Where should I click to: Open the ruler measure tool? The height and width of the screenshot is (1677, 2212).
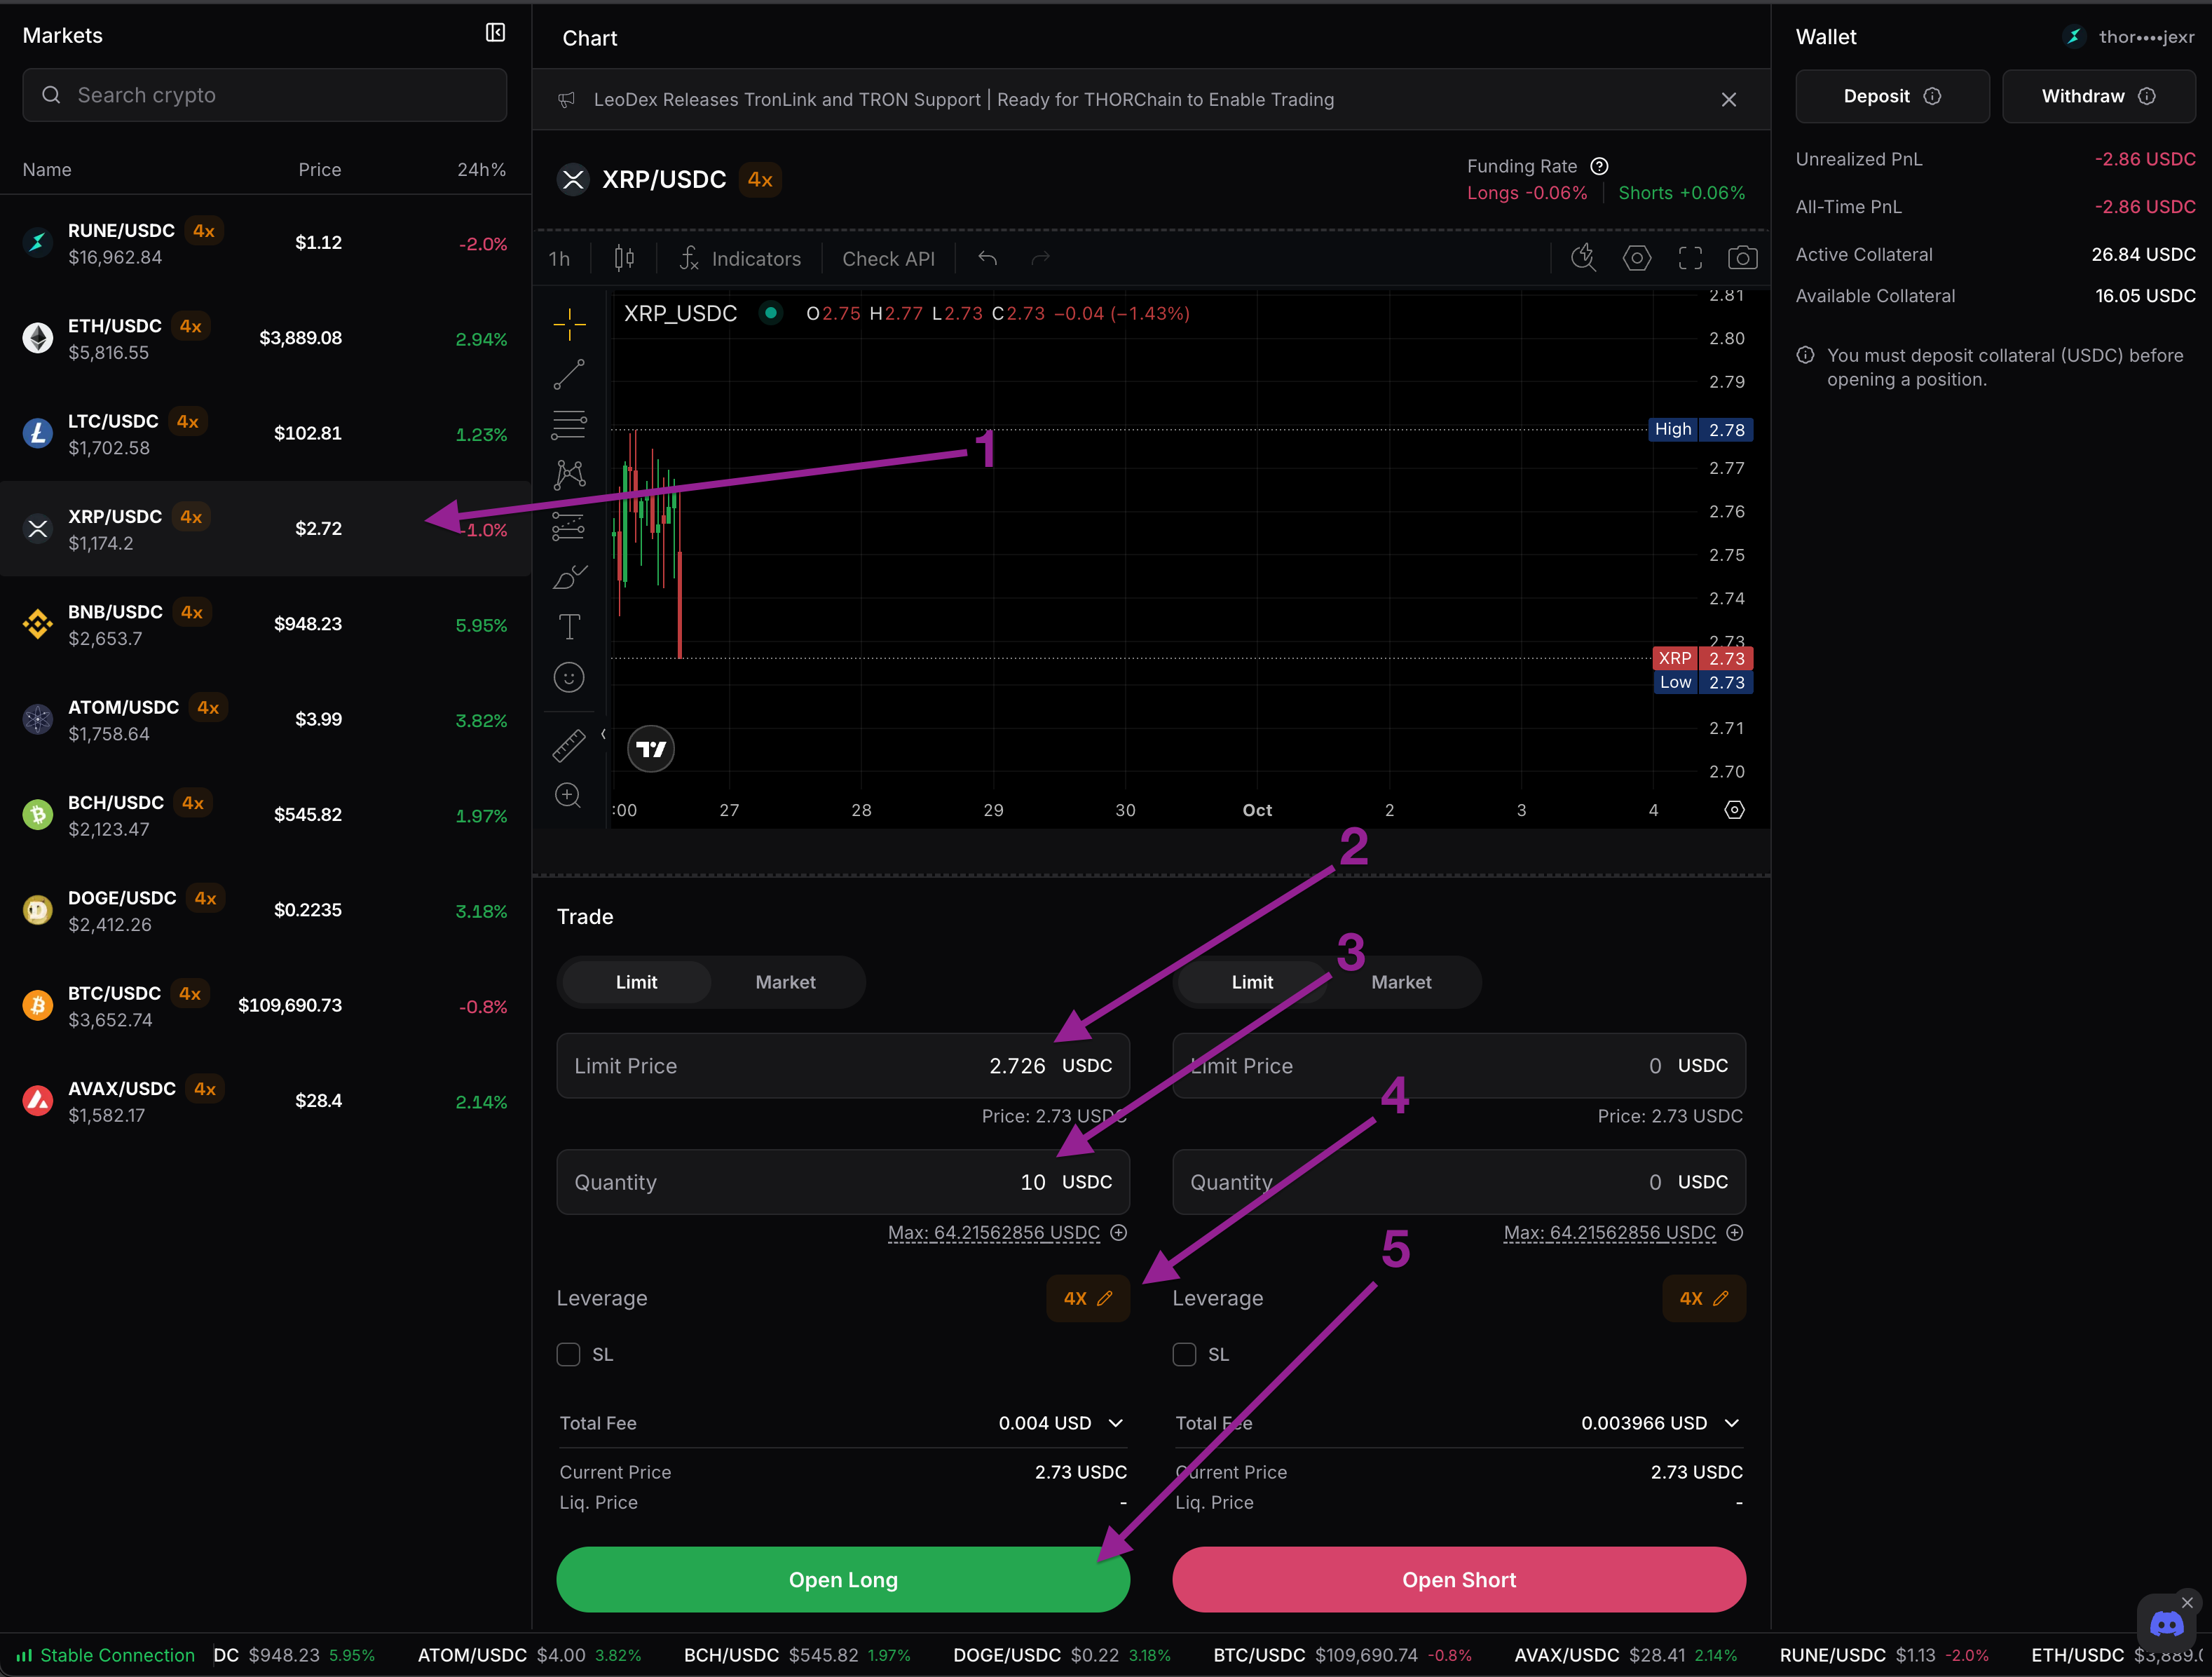[x=569, y=745]
